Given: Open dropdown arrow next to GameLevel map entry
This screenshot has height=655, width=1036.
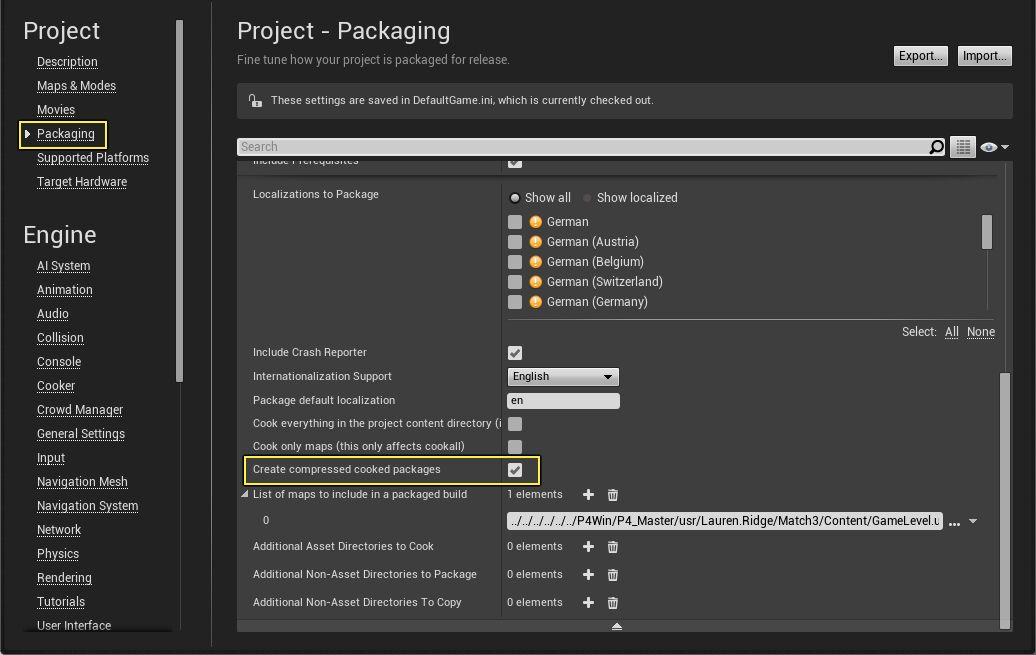Looking at the screenshot, I should [972, 520].
